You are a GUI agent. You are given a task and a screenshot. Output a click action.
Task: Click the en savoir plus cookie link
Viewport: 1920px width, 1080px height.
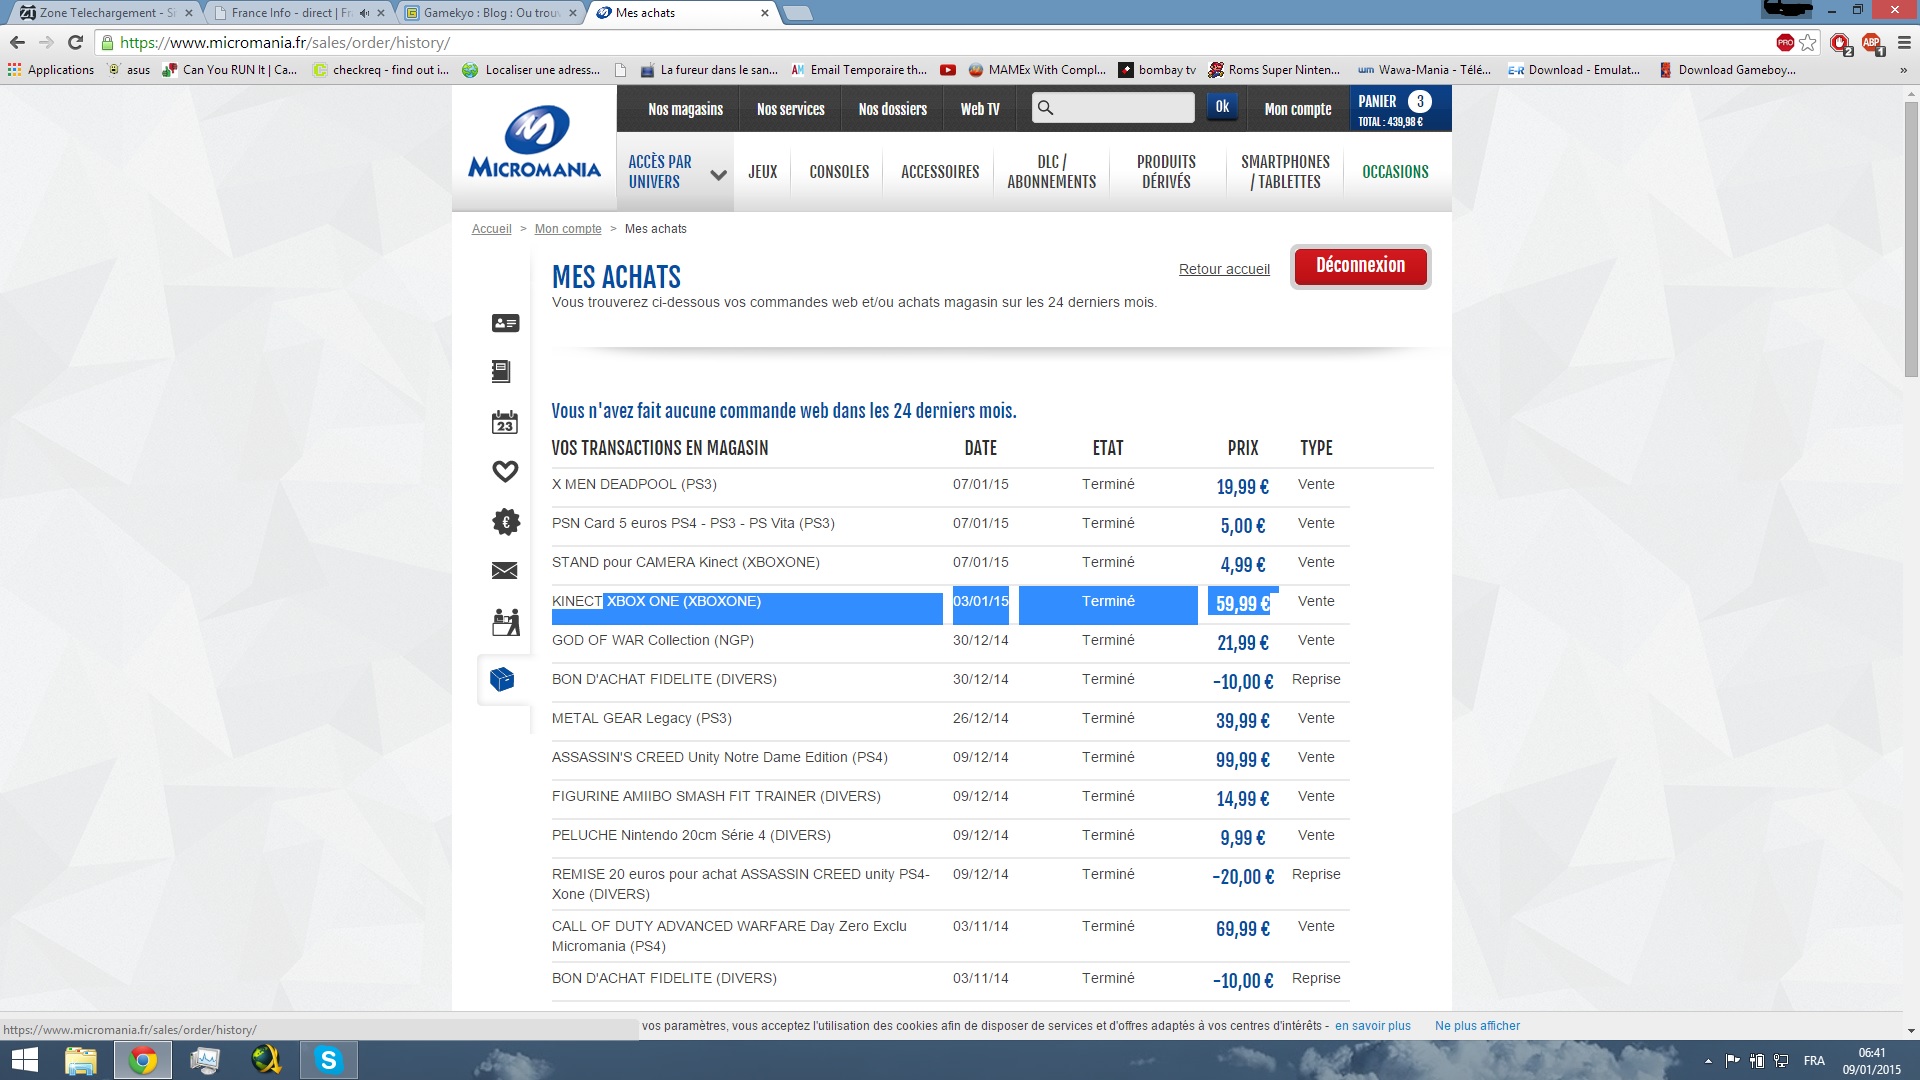(x=1372, y=1026)
